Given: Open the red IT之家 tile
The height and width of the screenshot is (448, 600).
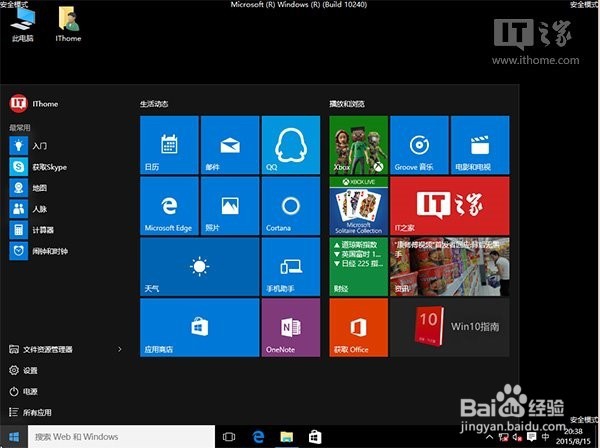Looking at the screenshot, I should (450, 206).
